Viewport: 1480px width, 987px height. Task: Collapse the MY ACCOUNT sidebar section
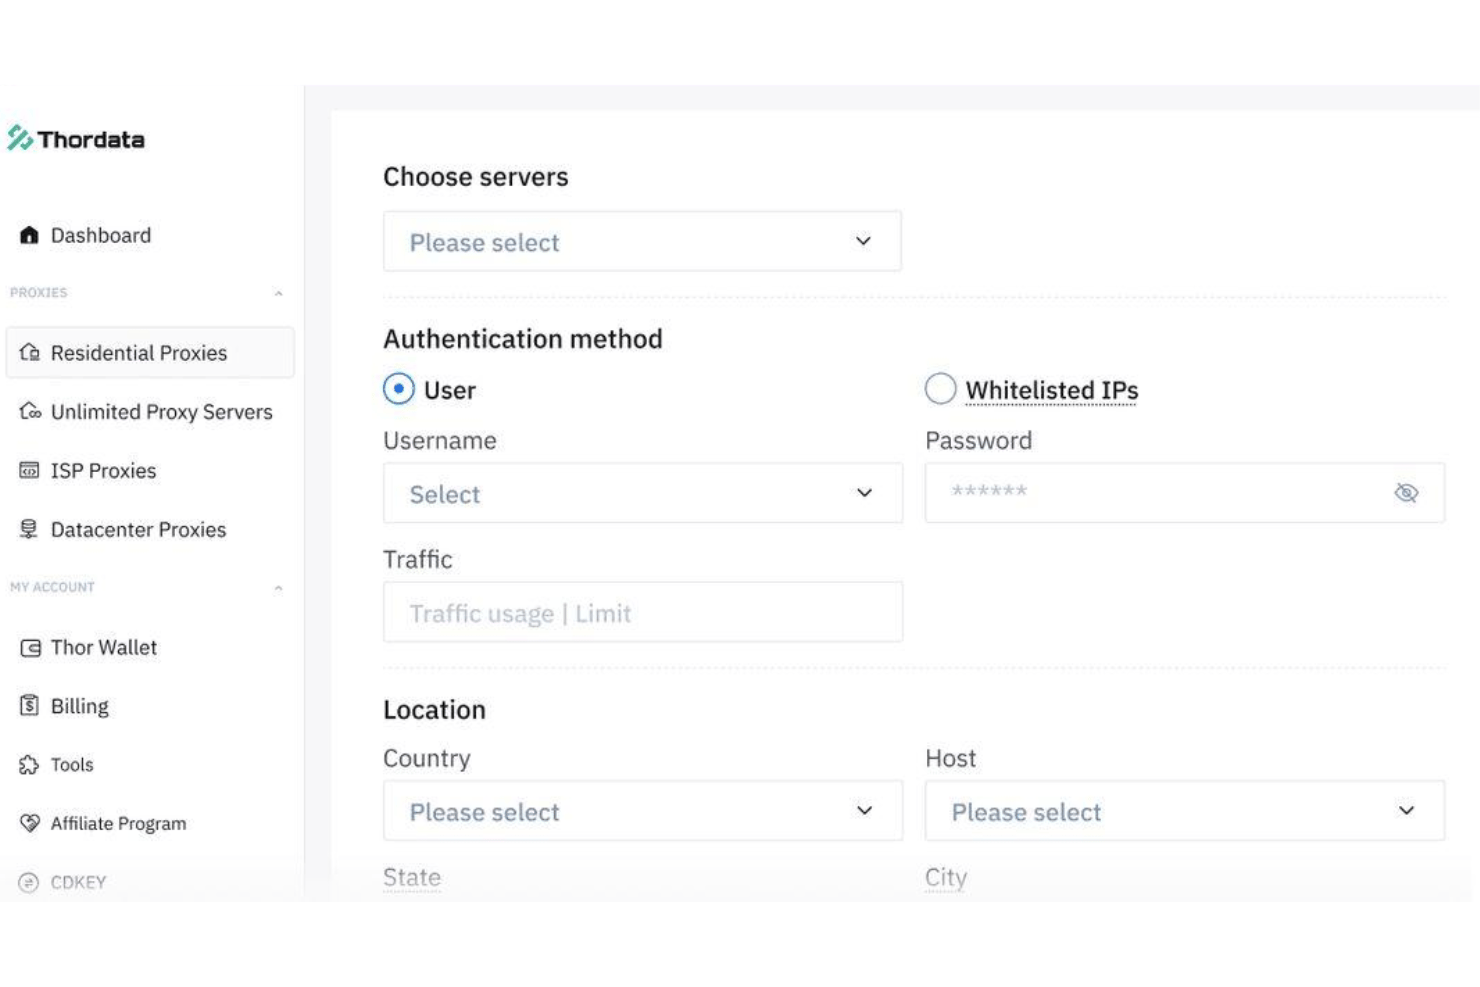coord(278,588)
